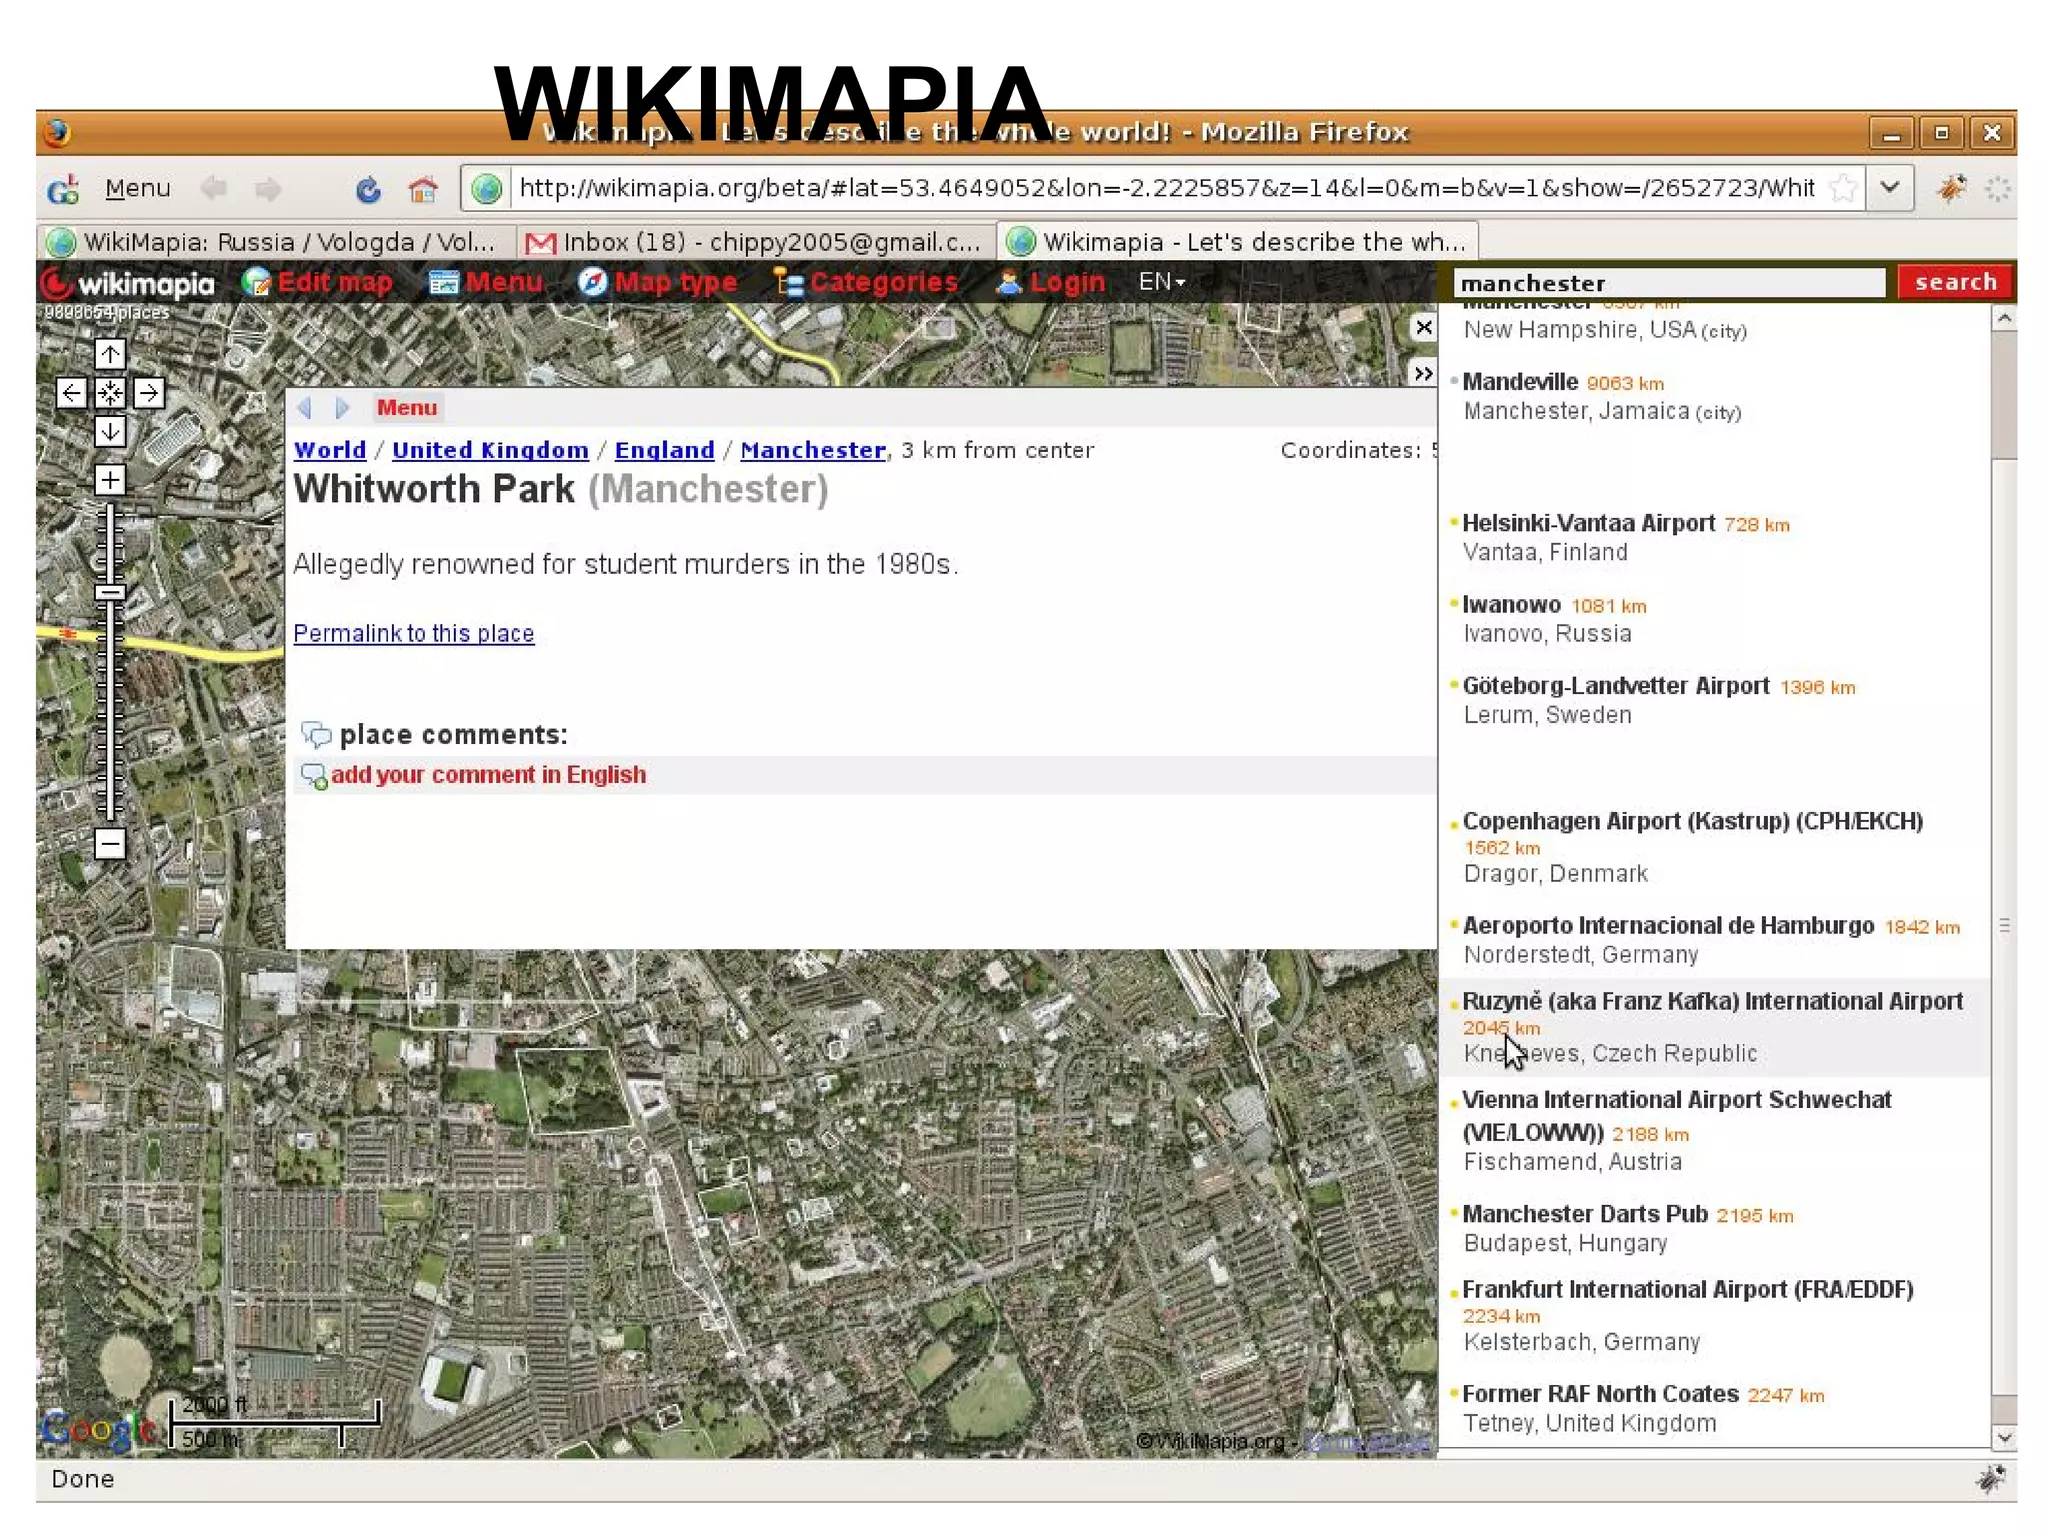
Task: Open the URL history dropdown arrow
Action: (x=1890, y=188)
